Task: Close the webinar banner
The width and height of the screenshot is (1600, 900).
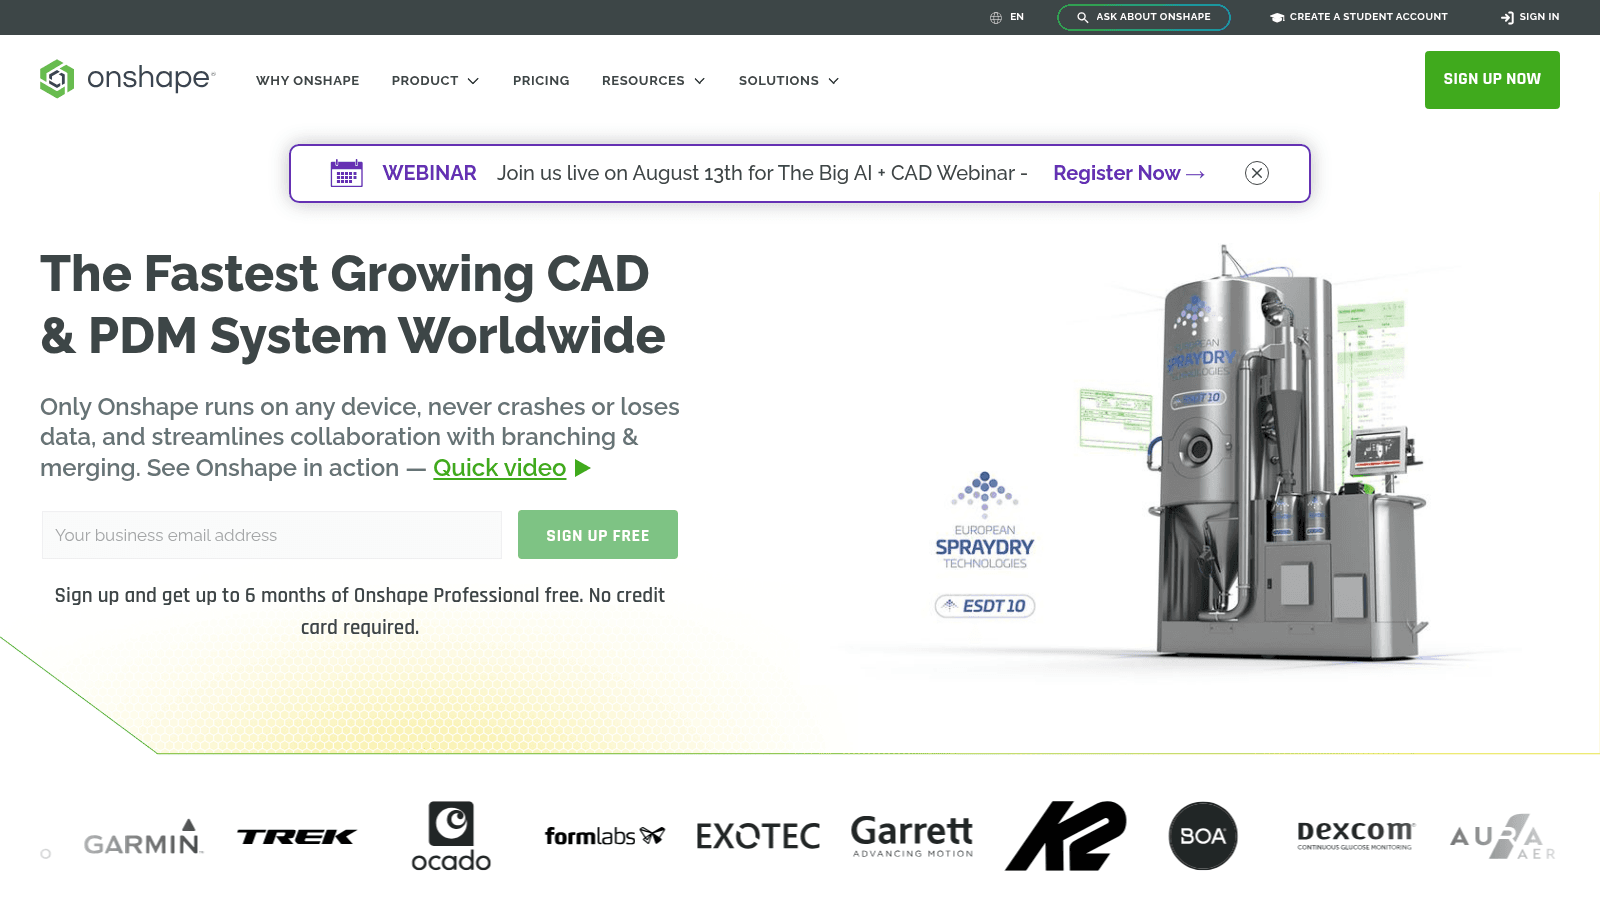Action: click(x=1257, y=173)
